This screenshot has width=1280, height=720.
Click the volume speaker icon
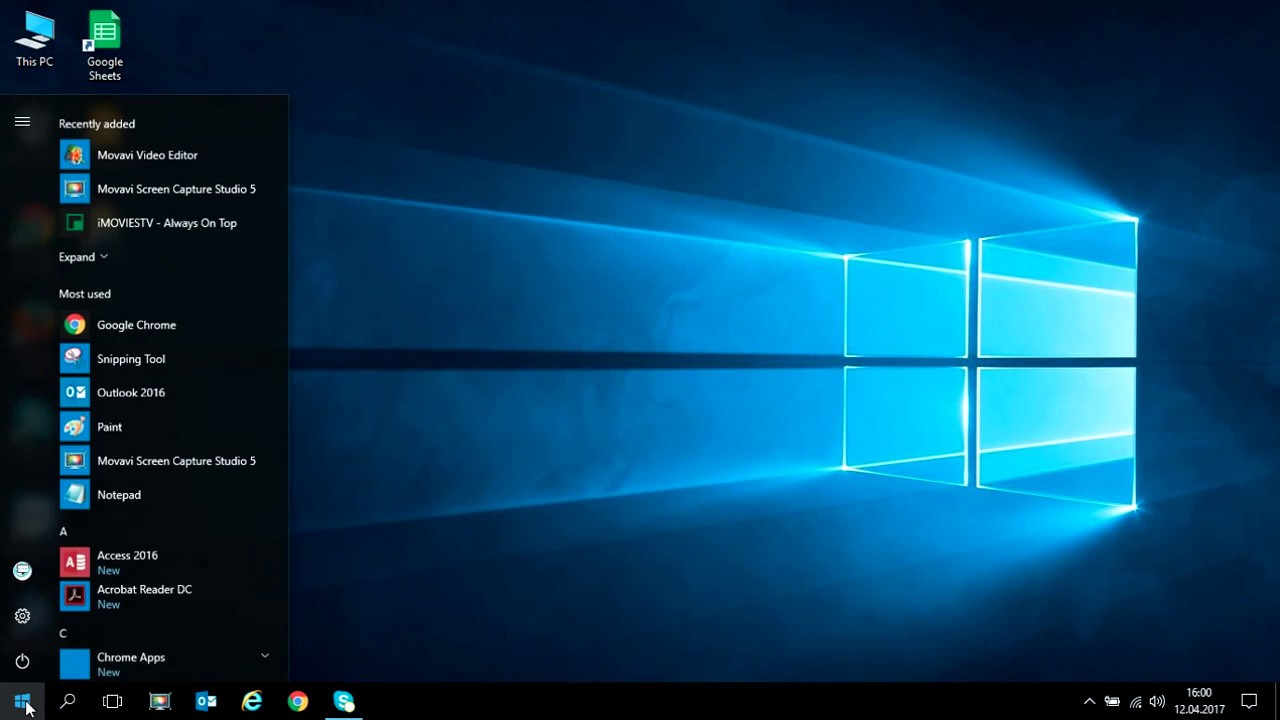pyautogui.click(x=1157, y=701)
